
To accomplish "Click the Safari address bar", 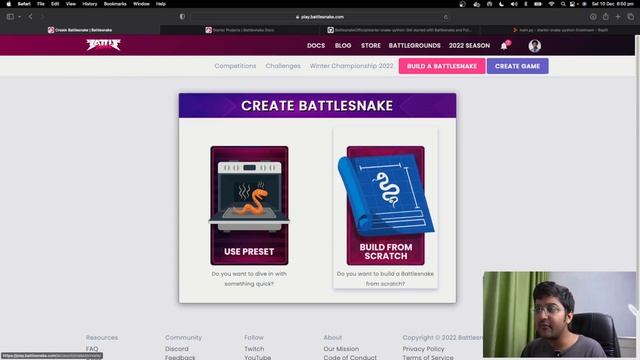I will (320, 17).
